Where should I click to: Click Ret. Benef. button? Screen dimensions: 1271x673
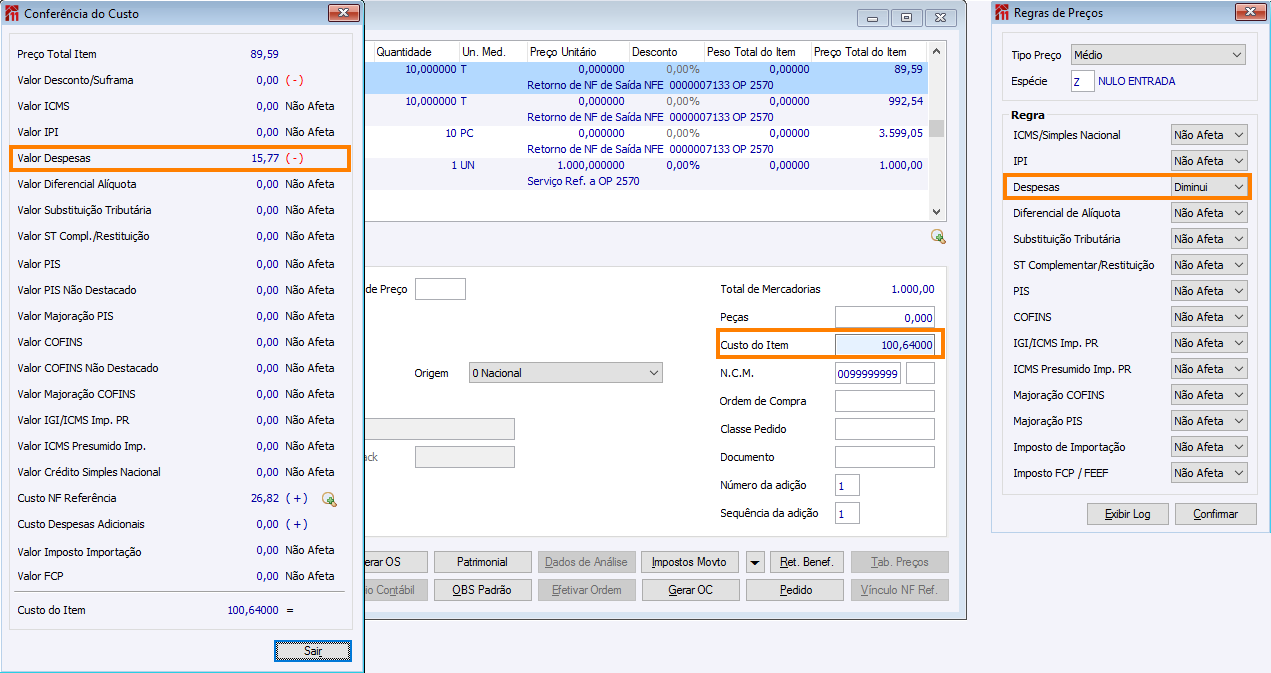[807, 562]
